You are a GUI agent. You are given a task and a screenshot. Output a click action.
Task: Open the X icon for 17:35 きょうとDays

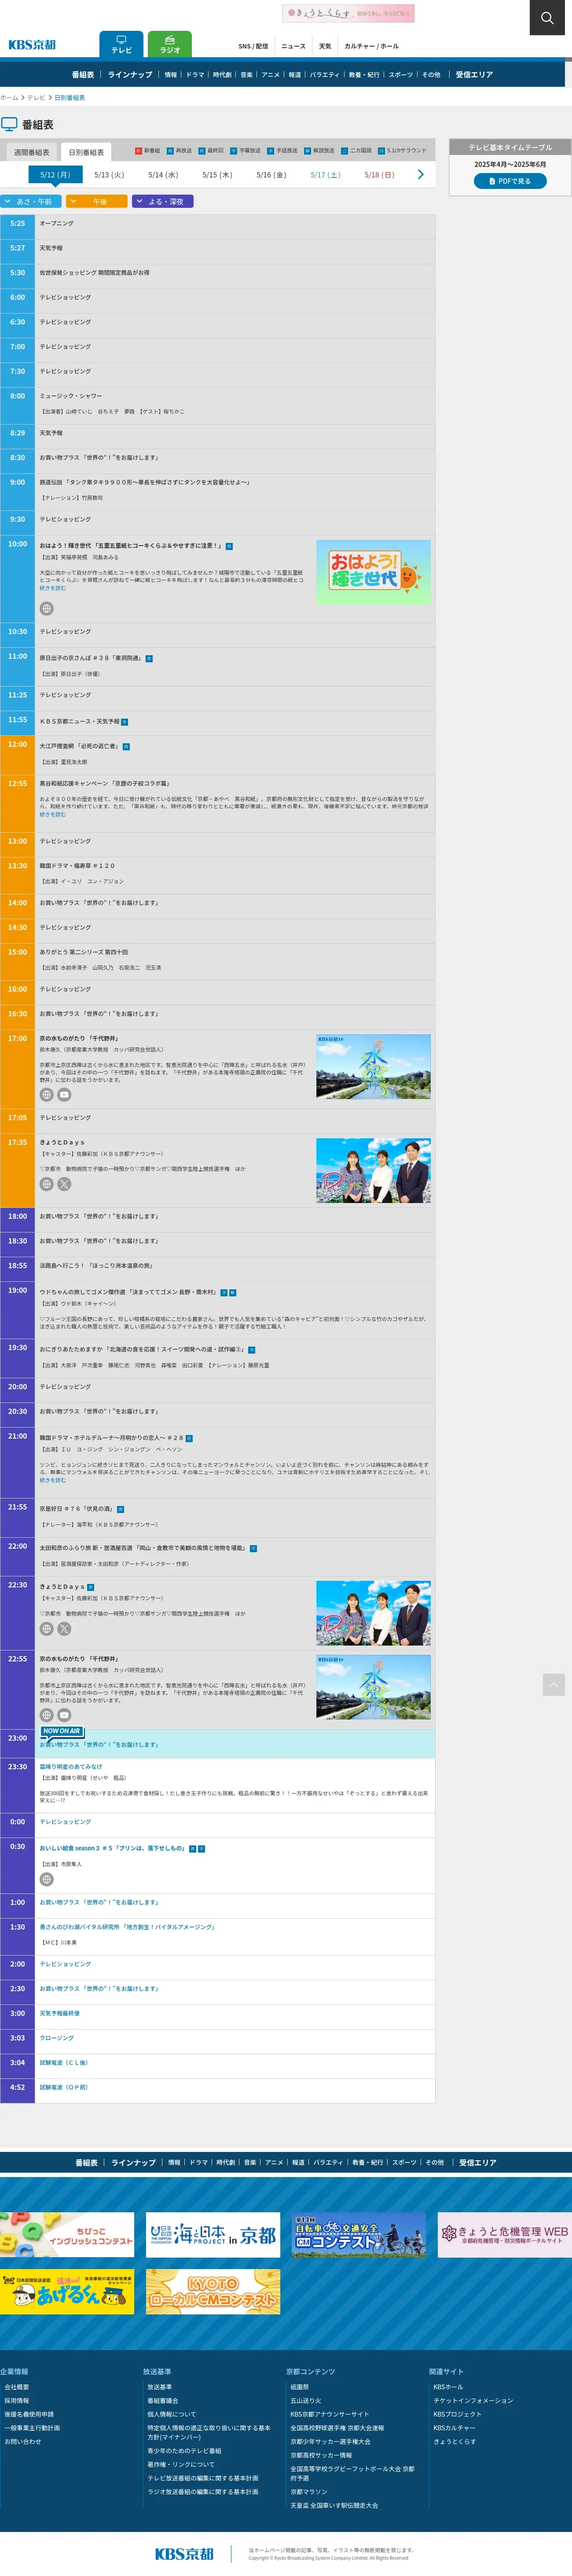(64, 1184)
